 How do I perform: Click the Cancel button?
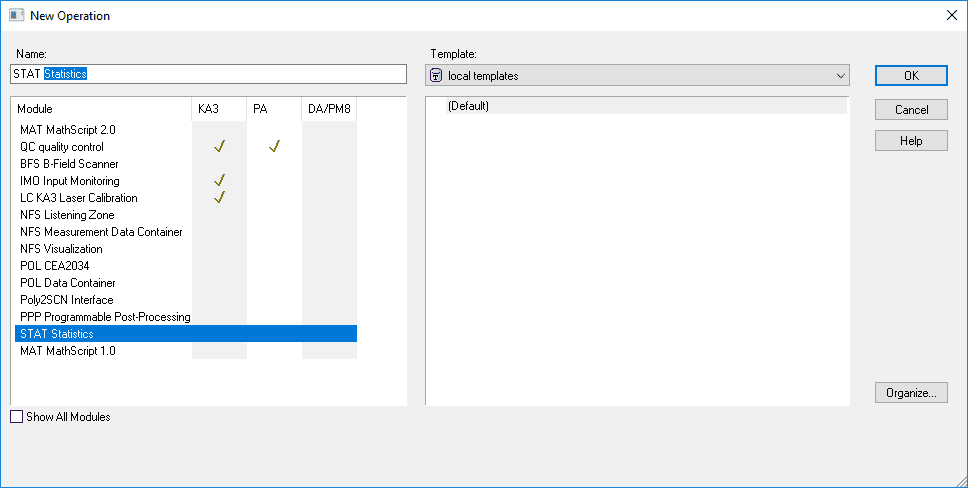point(911,109)
